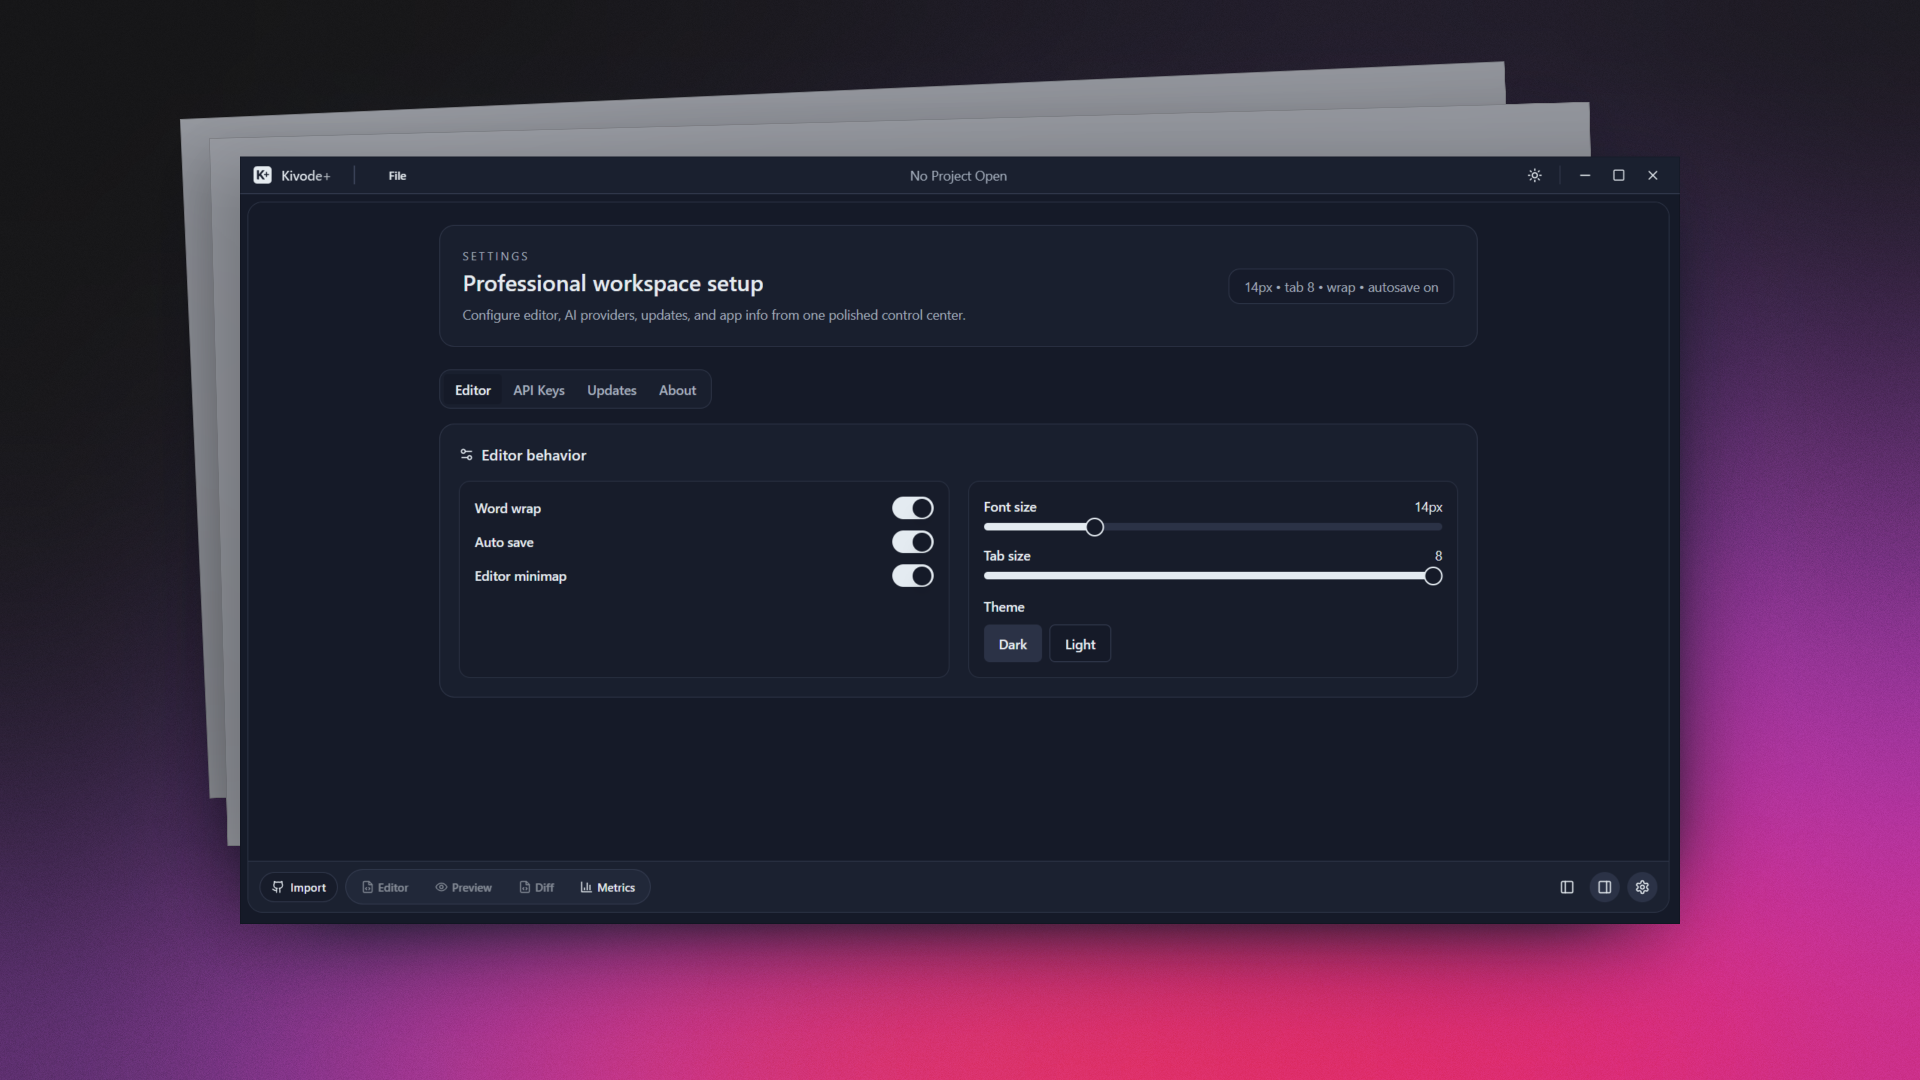Open the Diff view
The image size is (1920, 1080).
click(536, 887)
